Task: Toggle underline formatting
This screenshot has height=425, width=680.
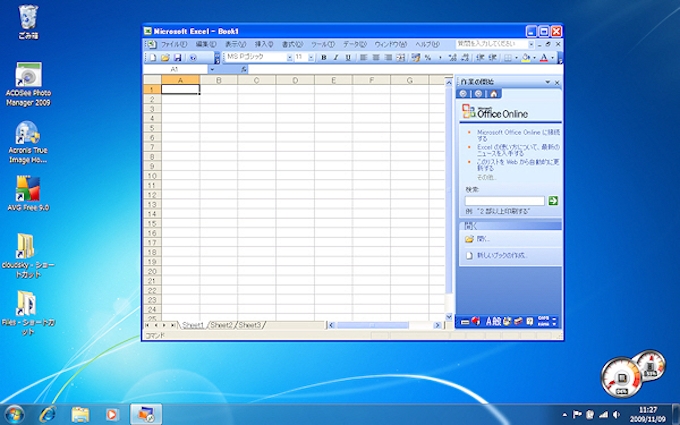Action: 347,58
